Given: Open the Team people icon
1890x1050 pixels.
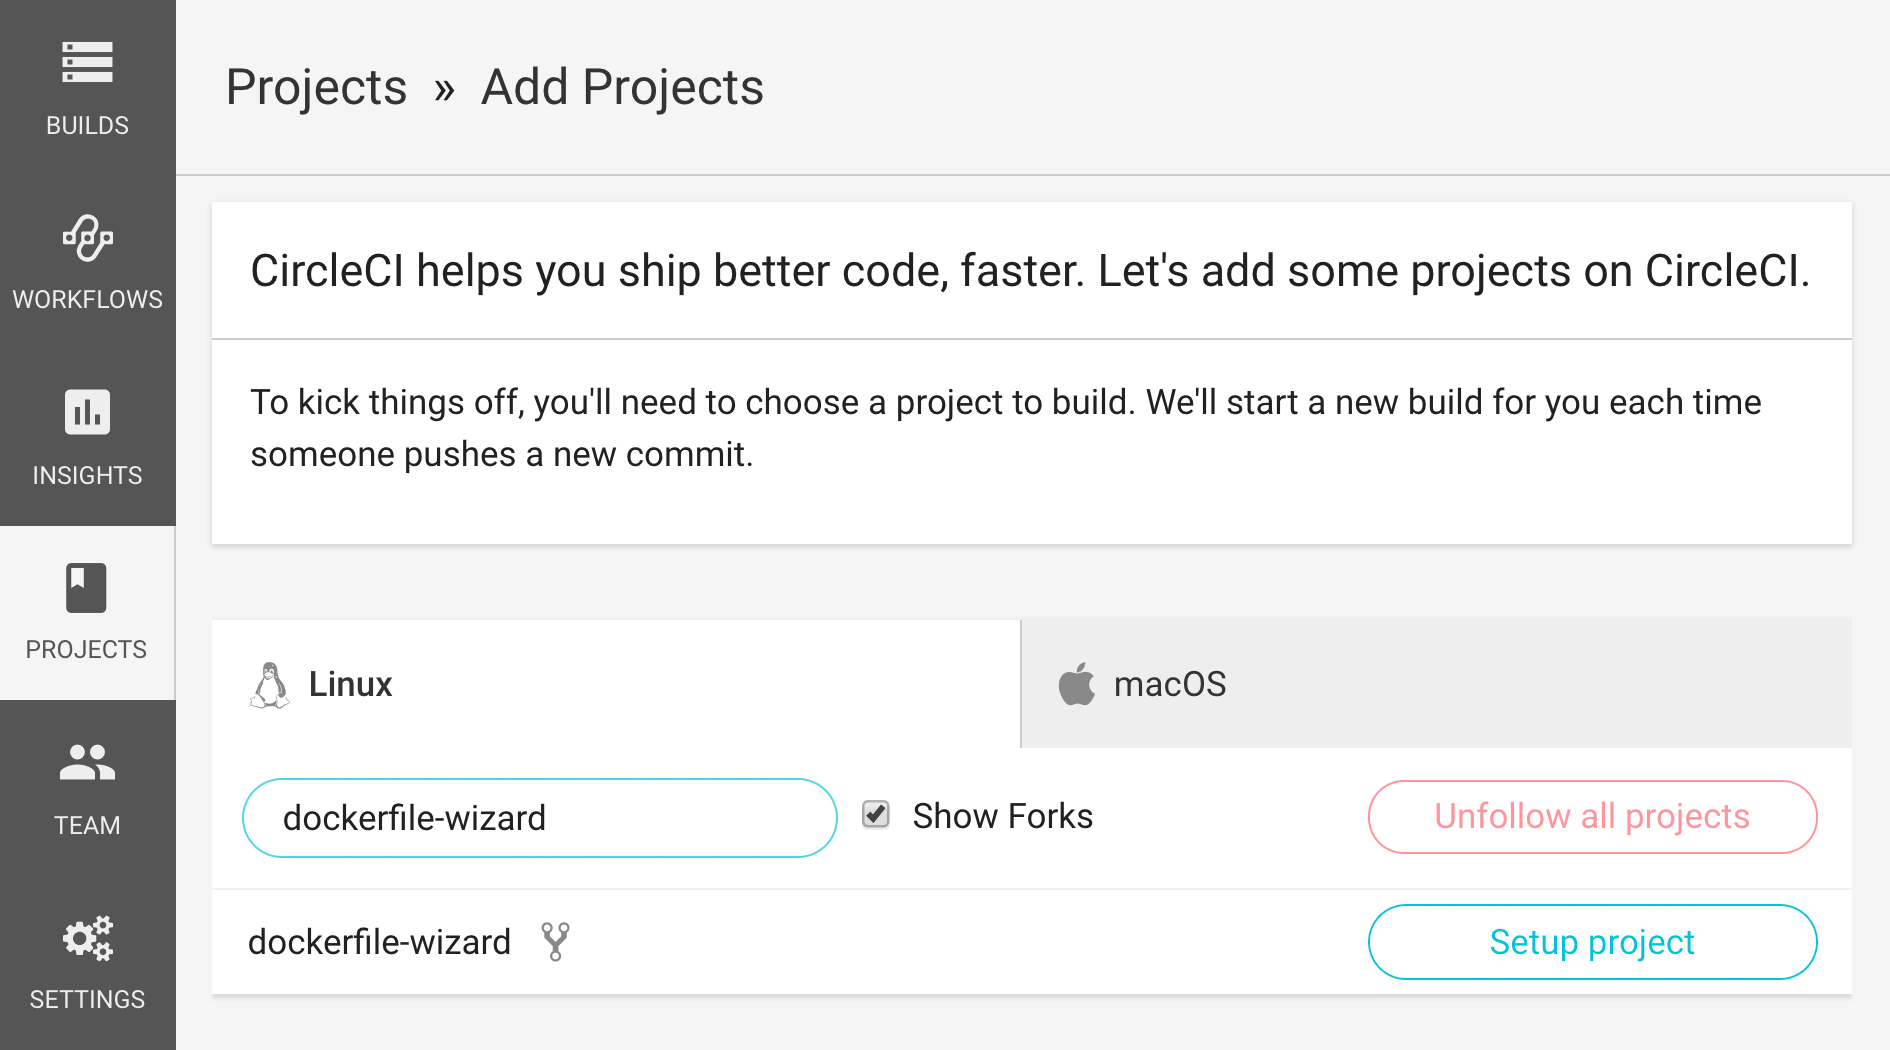Looking at the screenshot, I should [87, 763].
